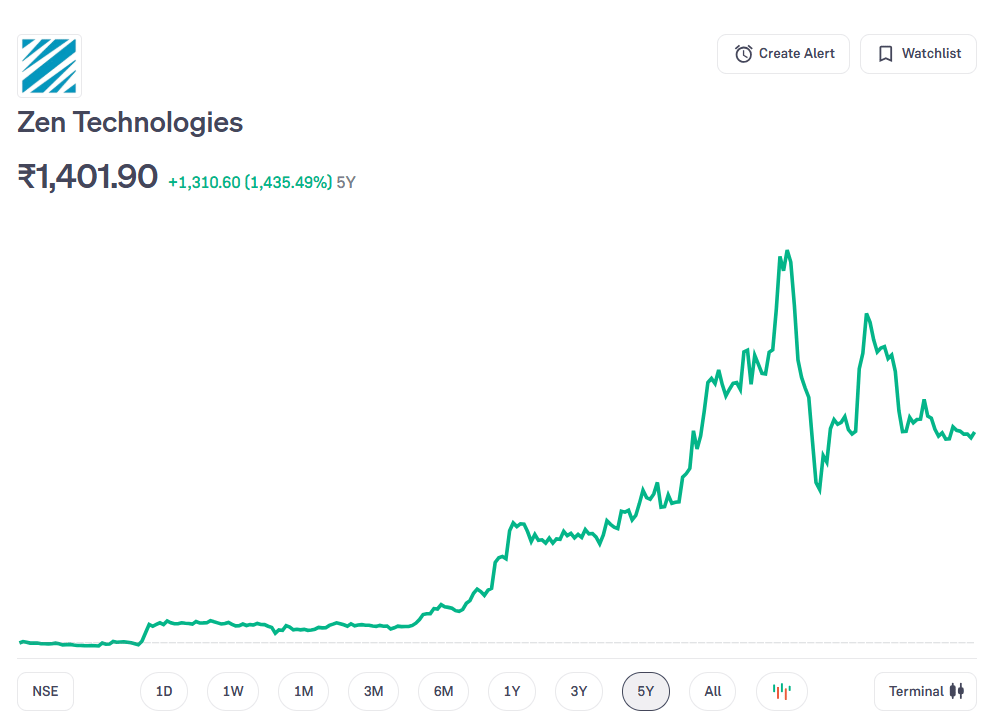The height and width of the screenshot is (728, 998).
Task: Switch chart to candlestick view
Action: point(782,691)
